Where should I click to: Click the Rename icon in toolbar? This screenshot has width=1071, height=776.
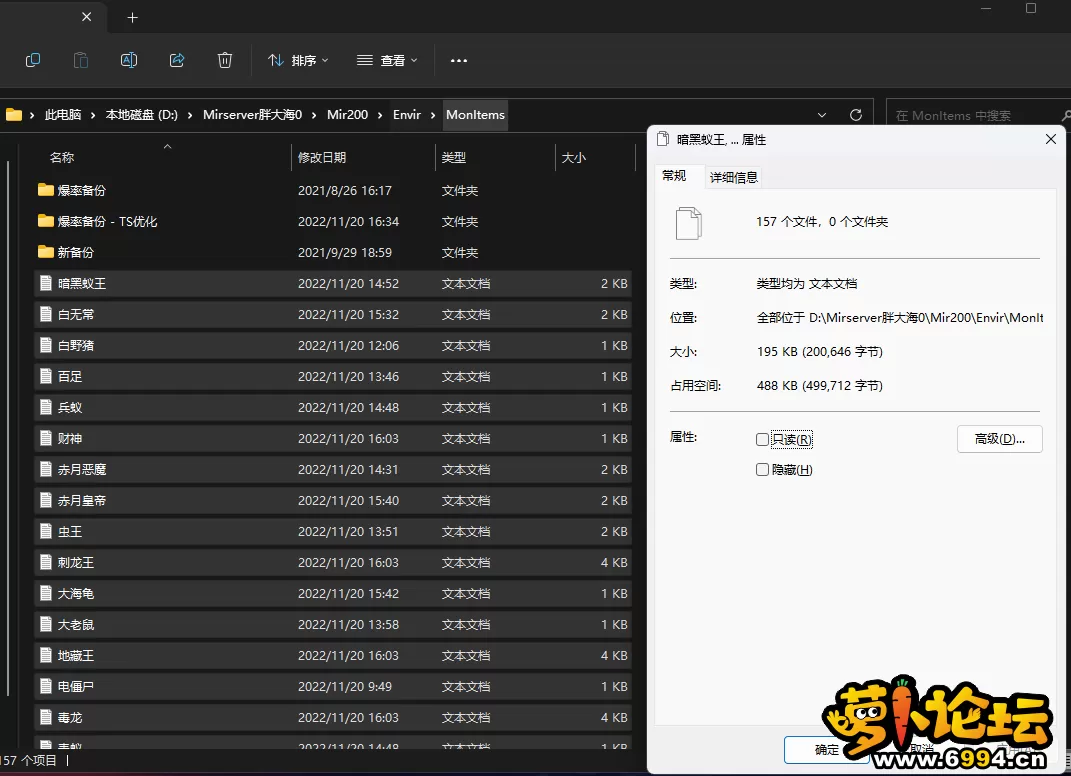(x=128, y=60)
